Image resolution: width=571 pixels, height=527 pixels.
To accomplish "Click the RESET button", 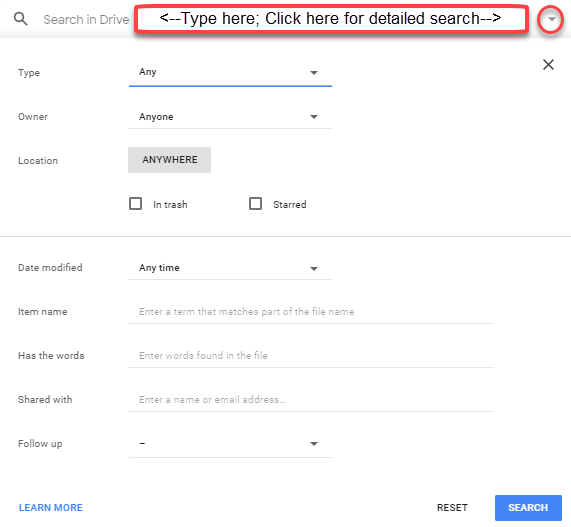I will pos(452,507).
